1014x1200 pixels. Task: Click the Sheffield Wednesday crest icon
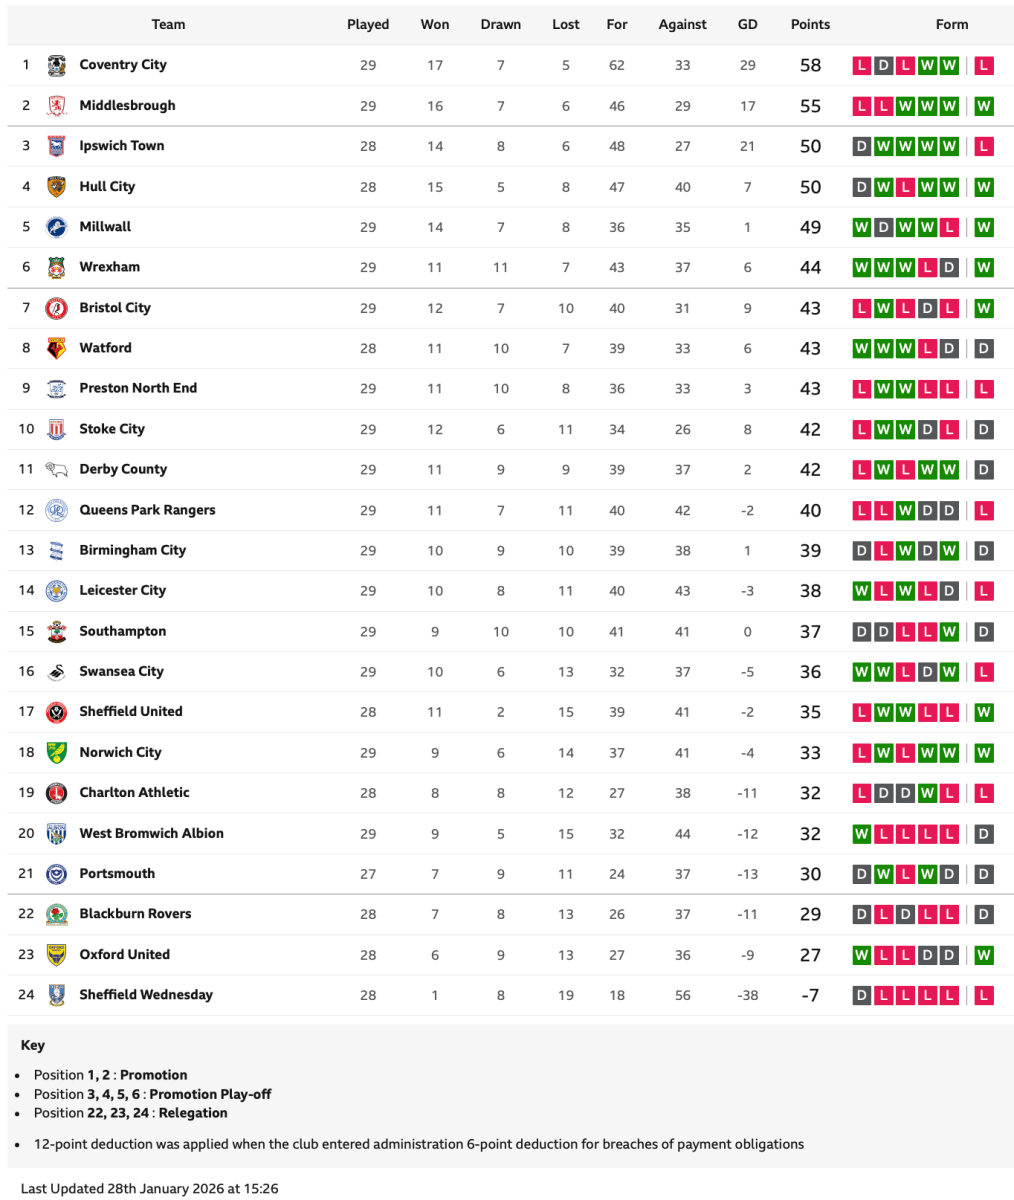click(56, 995)
